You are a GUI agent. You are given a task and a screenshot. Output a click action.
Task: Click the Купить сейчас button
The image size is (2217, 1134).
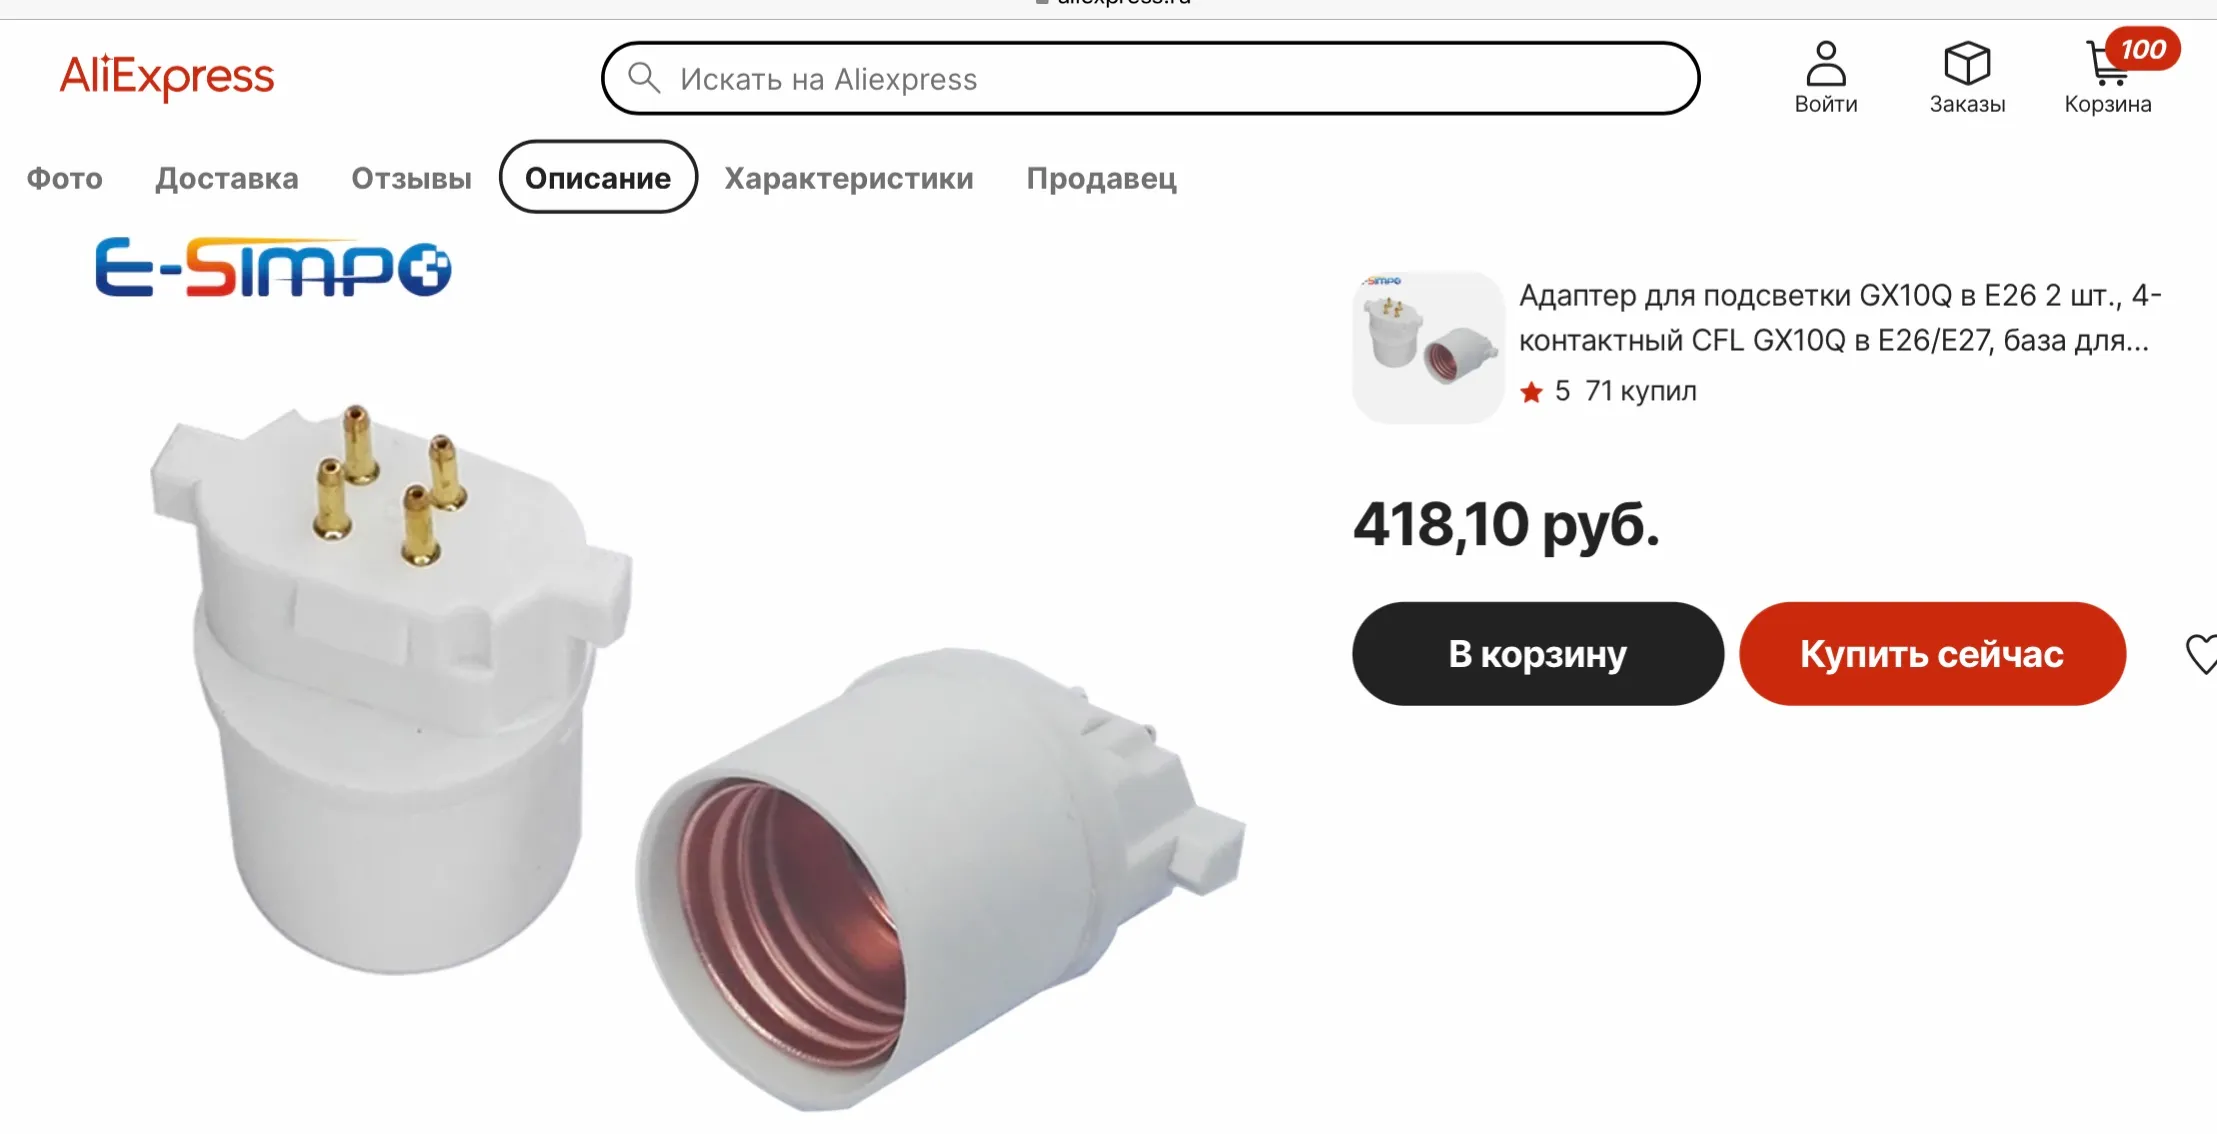(x=1932, y=654)
